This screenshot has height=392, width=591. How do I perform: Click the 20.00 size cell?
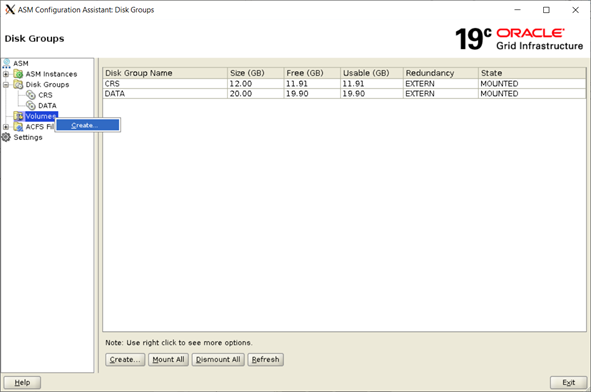tap(256, 93)
